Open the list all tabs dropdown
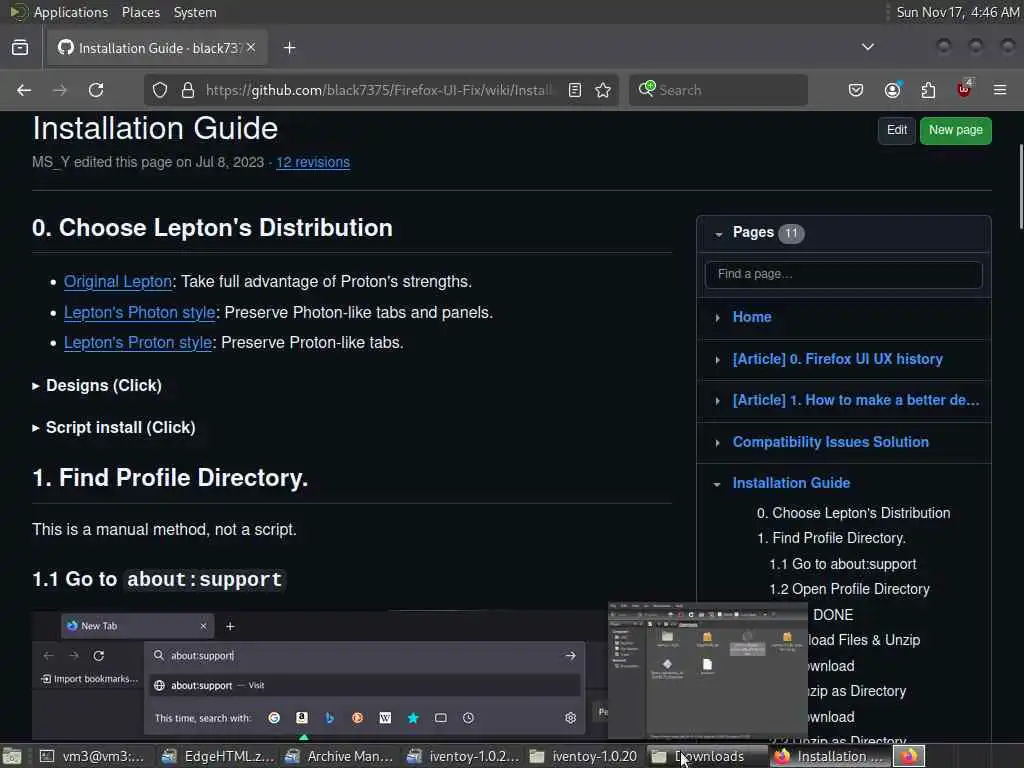1024x768 pixels. pos(867,47)
